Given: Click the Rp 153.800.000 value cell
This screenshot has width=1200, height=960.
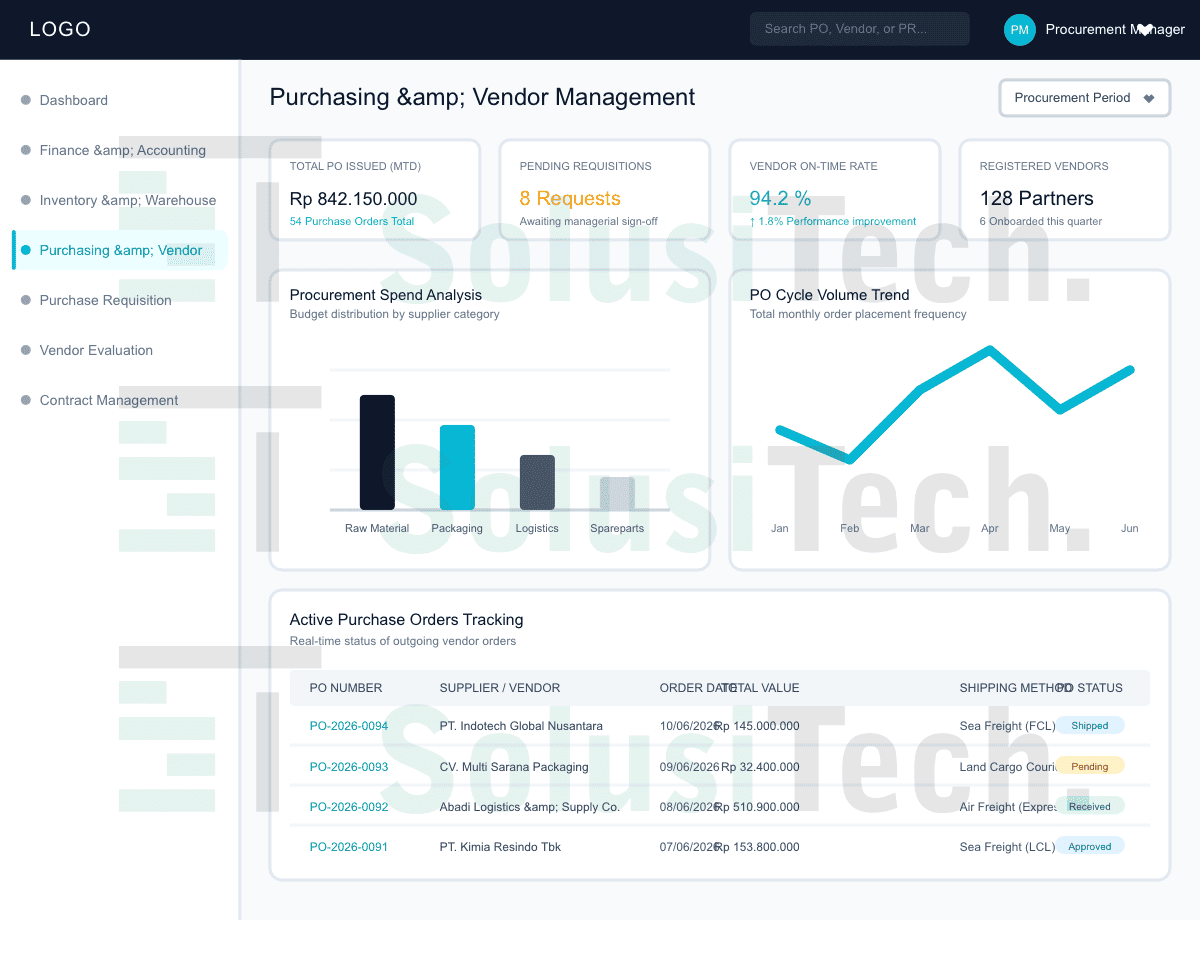Looking at the screenshot, I should click(x=758, y=847).
